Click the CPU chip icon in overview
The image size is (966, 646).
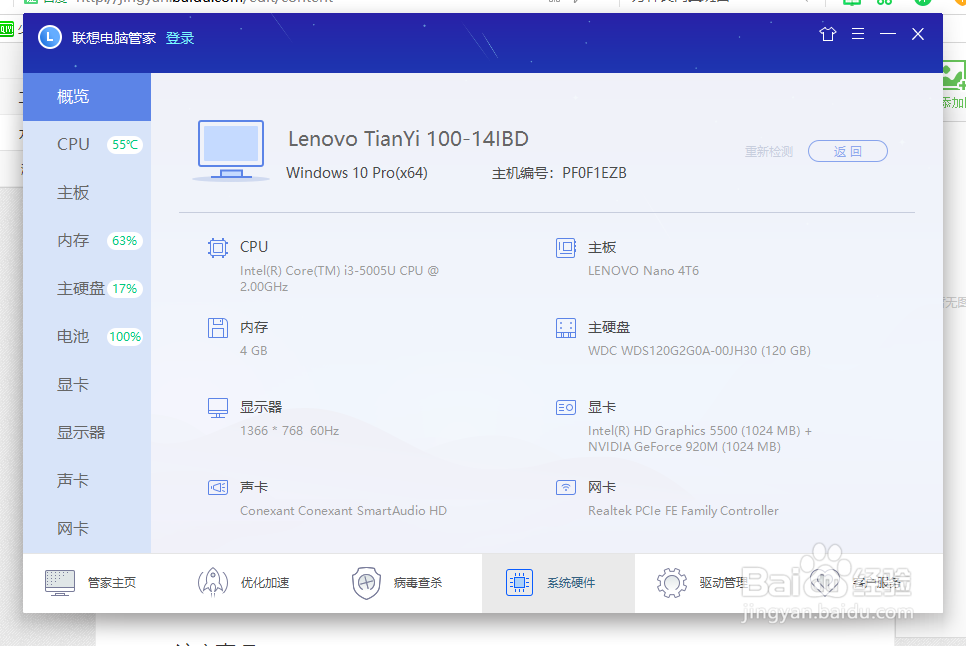click(x=217, y=248)
